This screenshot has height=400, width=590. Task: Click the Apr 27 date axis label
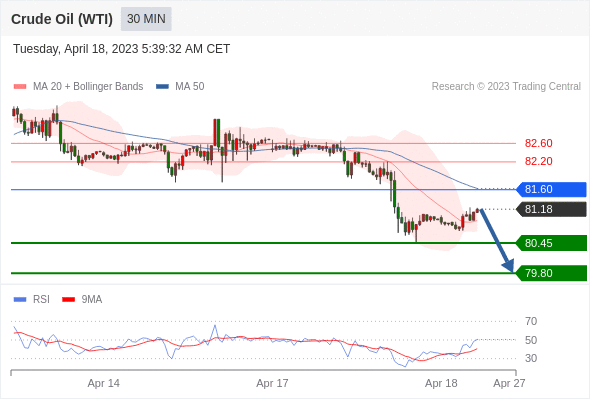pos(509,383)
